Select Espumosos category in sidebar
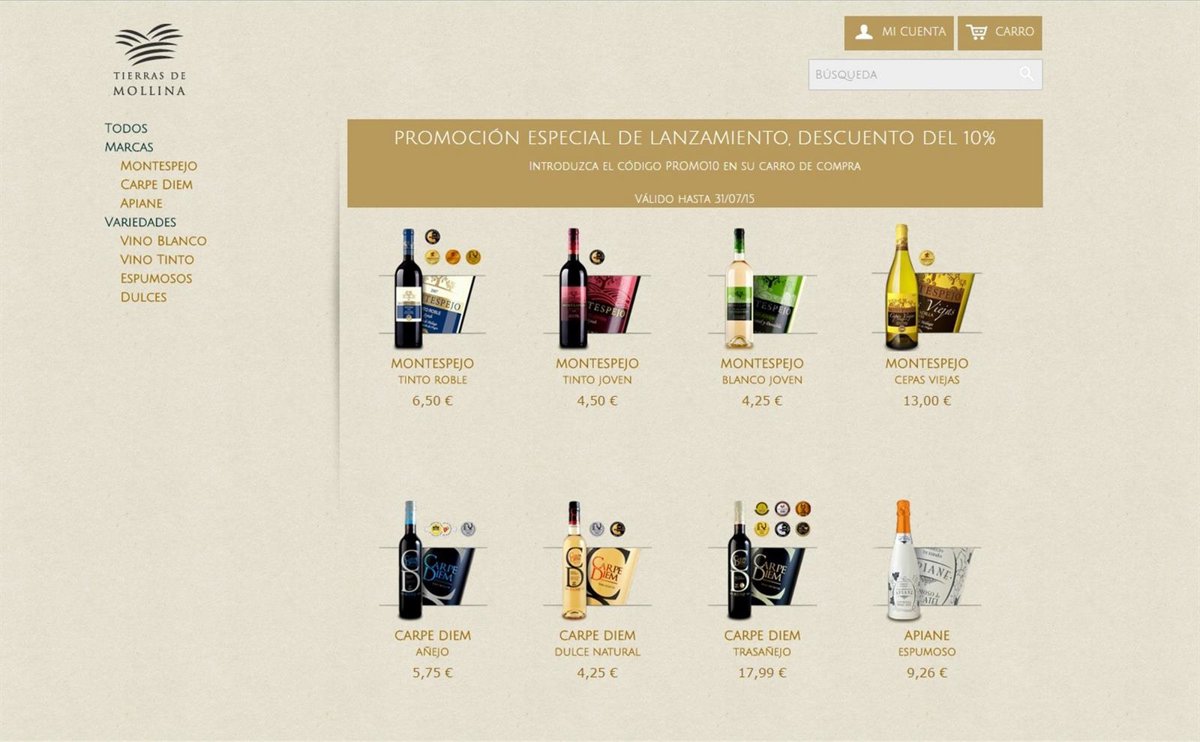This screenshot has height=742, width=1200. (x=156, y=278)
